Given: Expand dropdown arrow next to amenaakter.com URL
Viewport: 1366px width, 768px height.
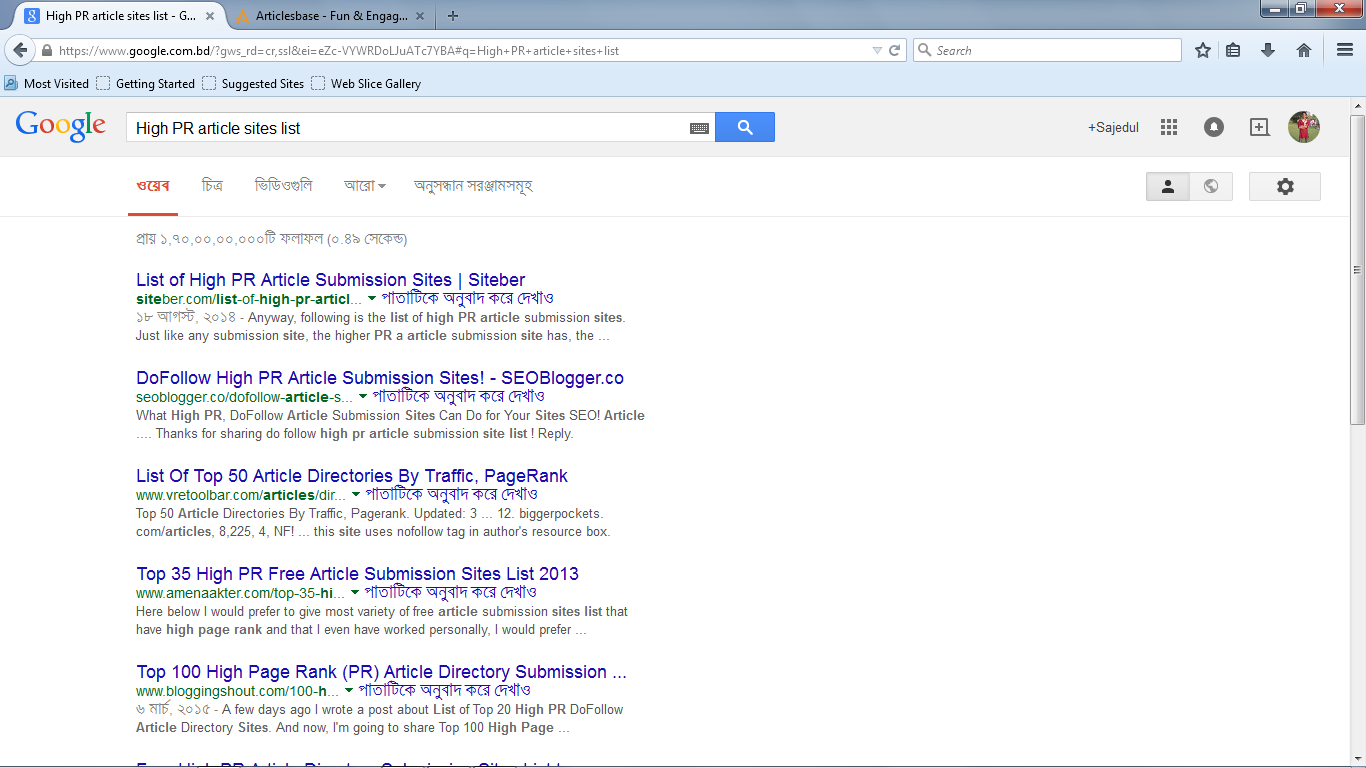Looking at the screenshot, I should point(354,592).
